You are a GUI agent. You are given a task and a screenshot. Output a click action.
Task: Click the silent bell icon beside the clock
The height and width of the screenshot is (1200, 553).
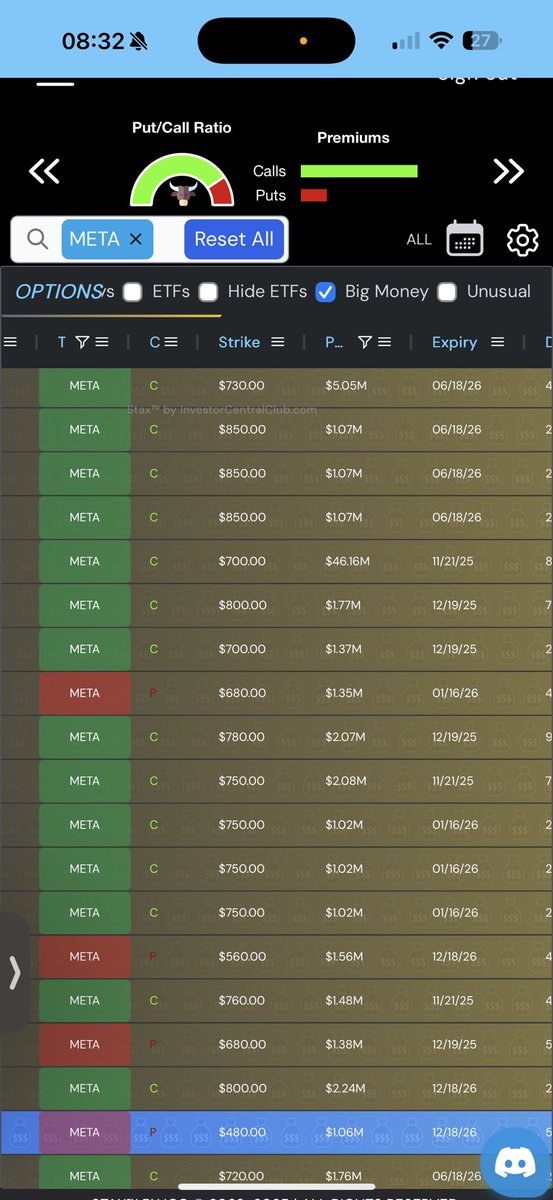(139, 41)
